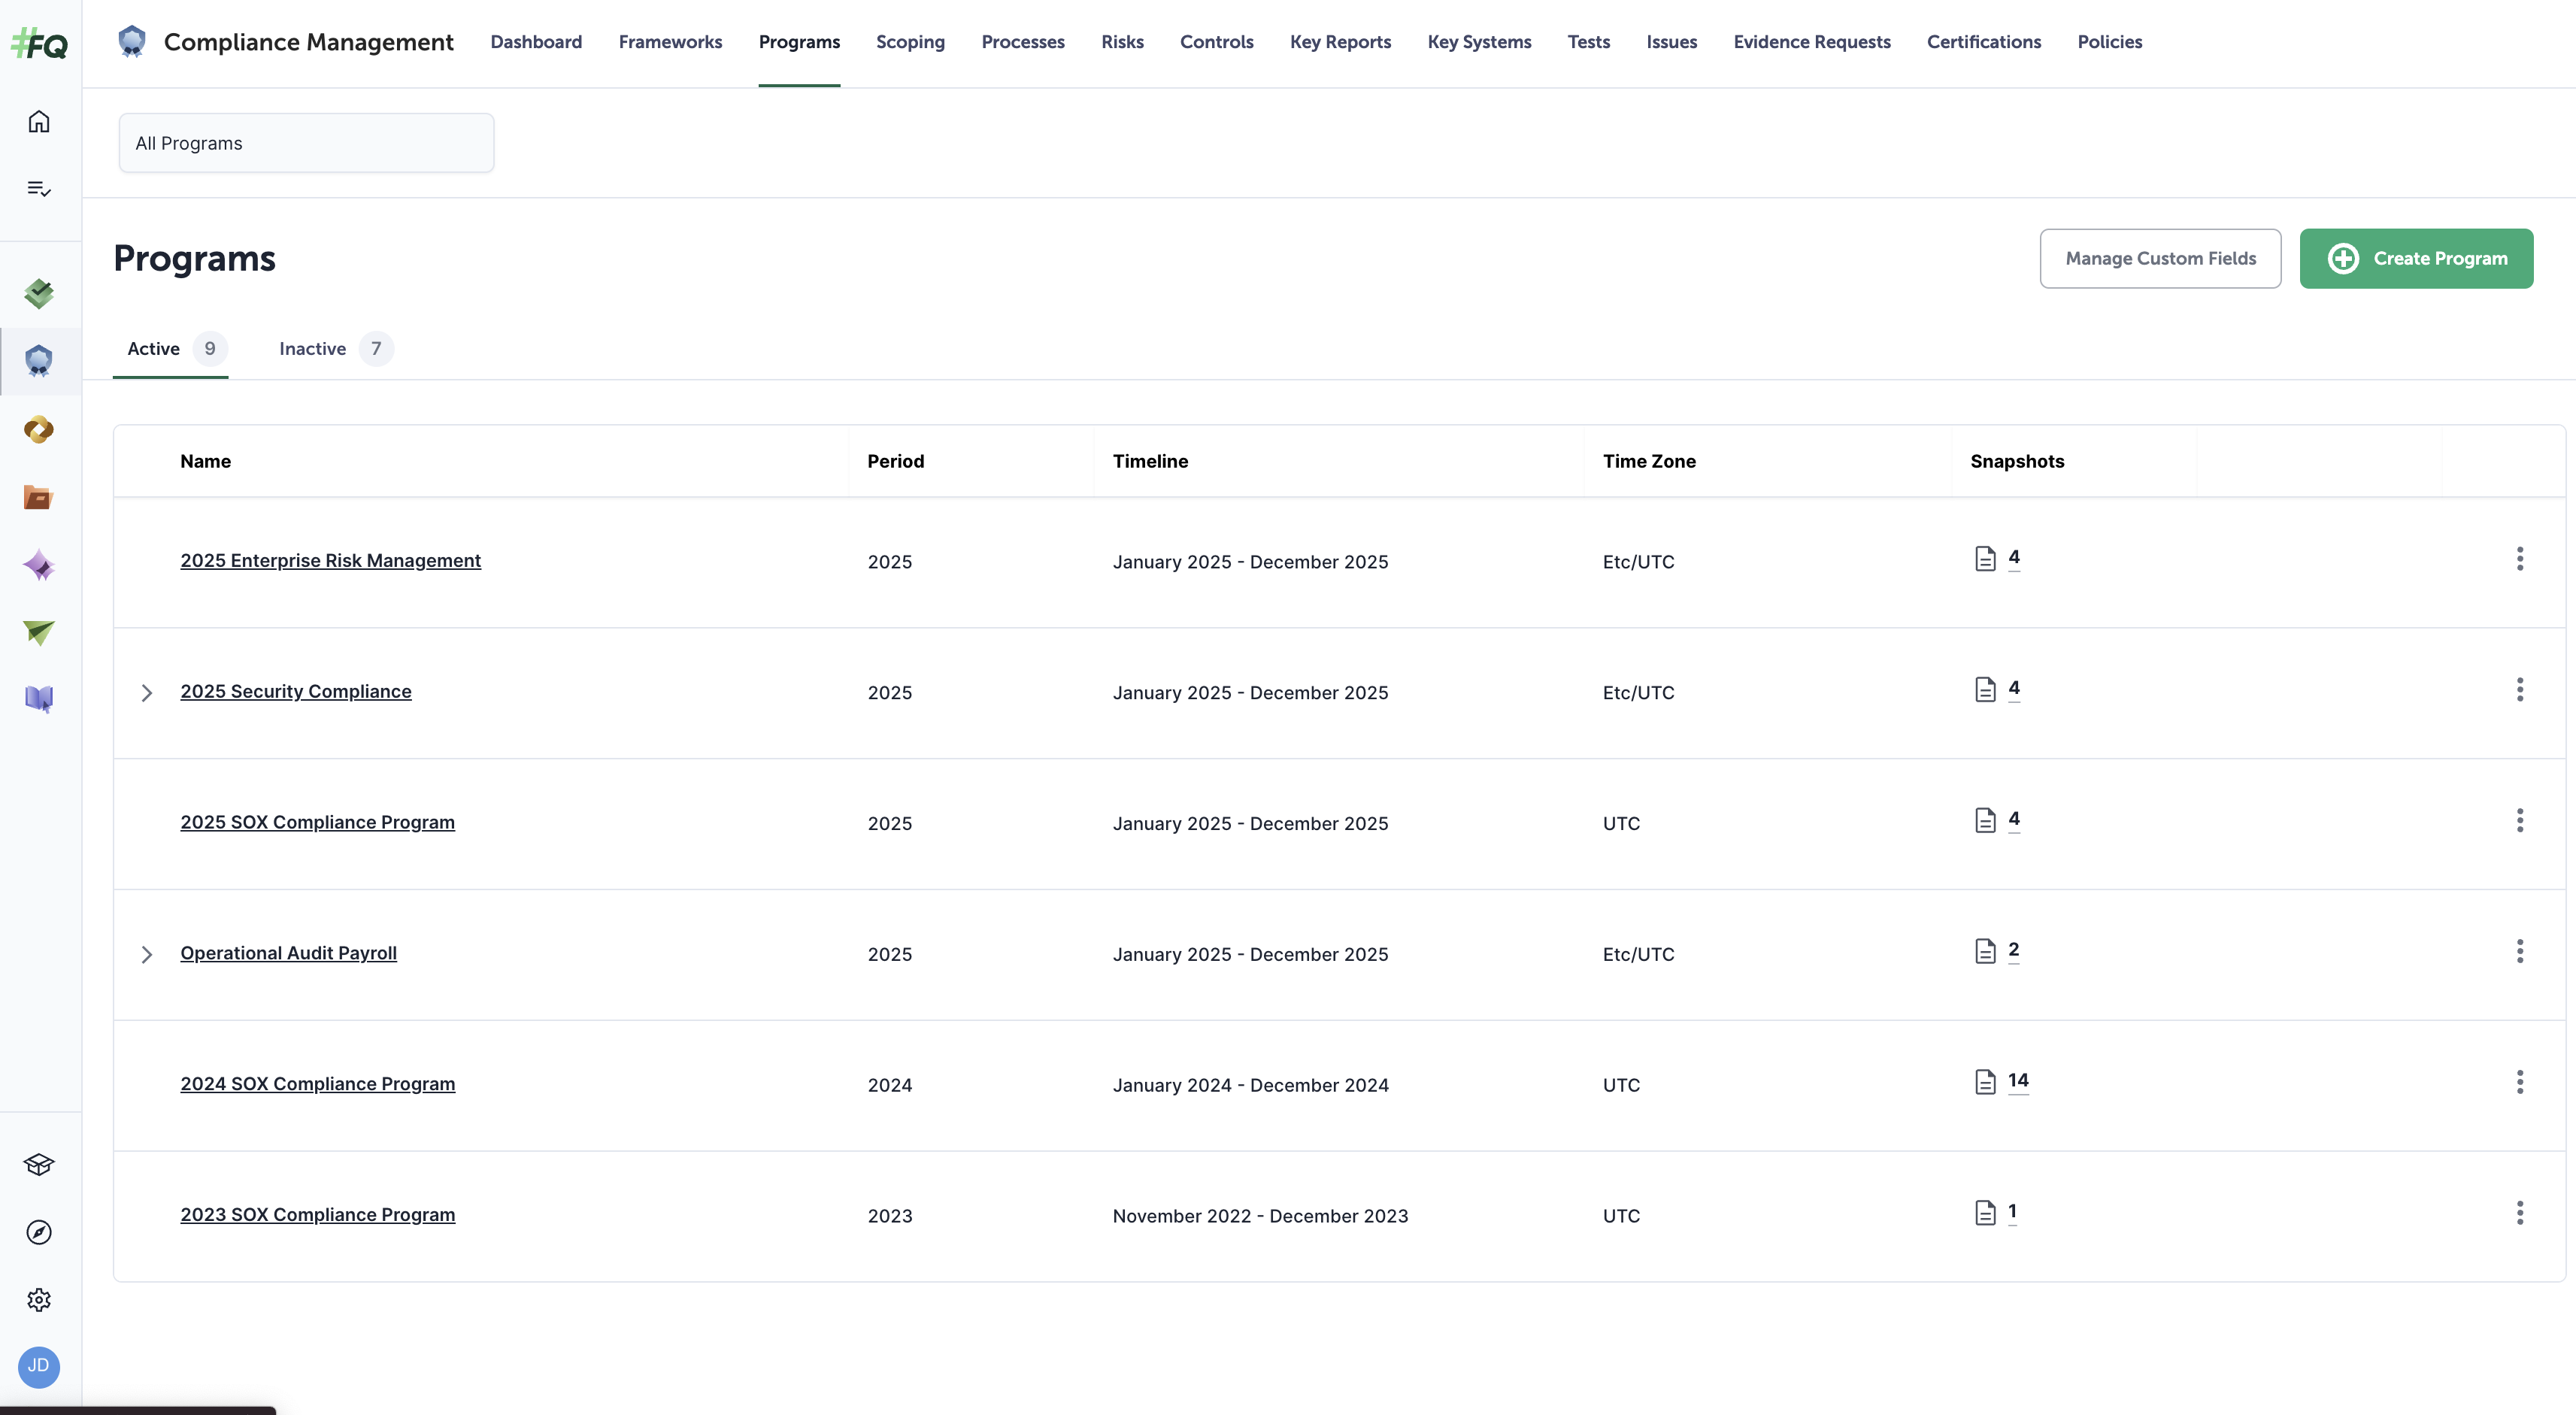The height and width of the screenshot is (1415, 2576).
Task: Open the compass explore icon near bottom
Action: (39, 1232)
